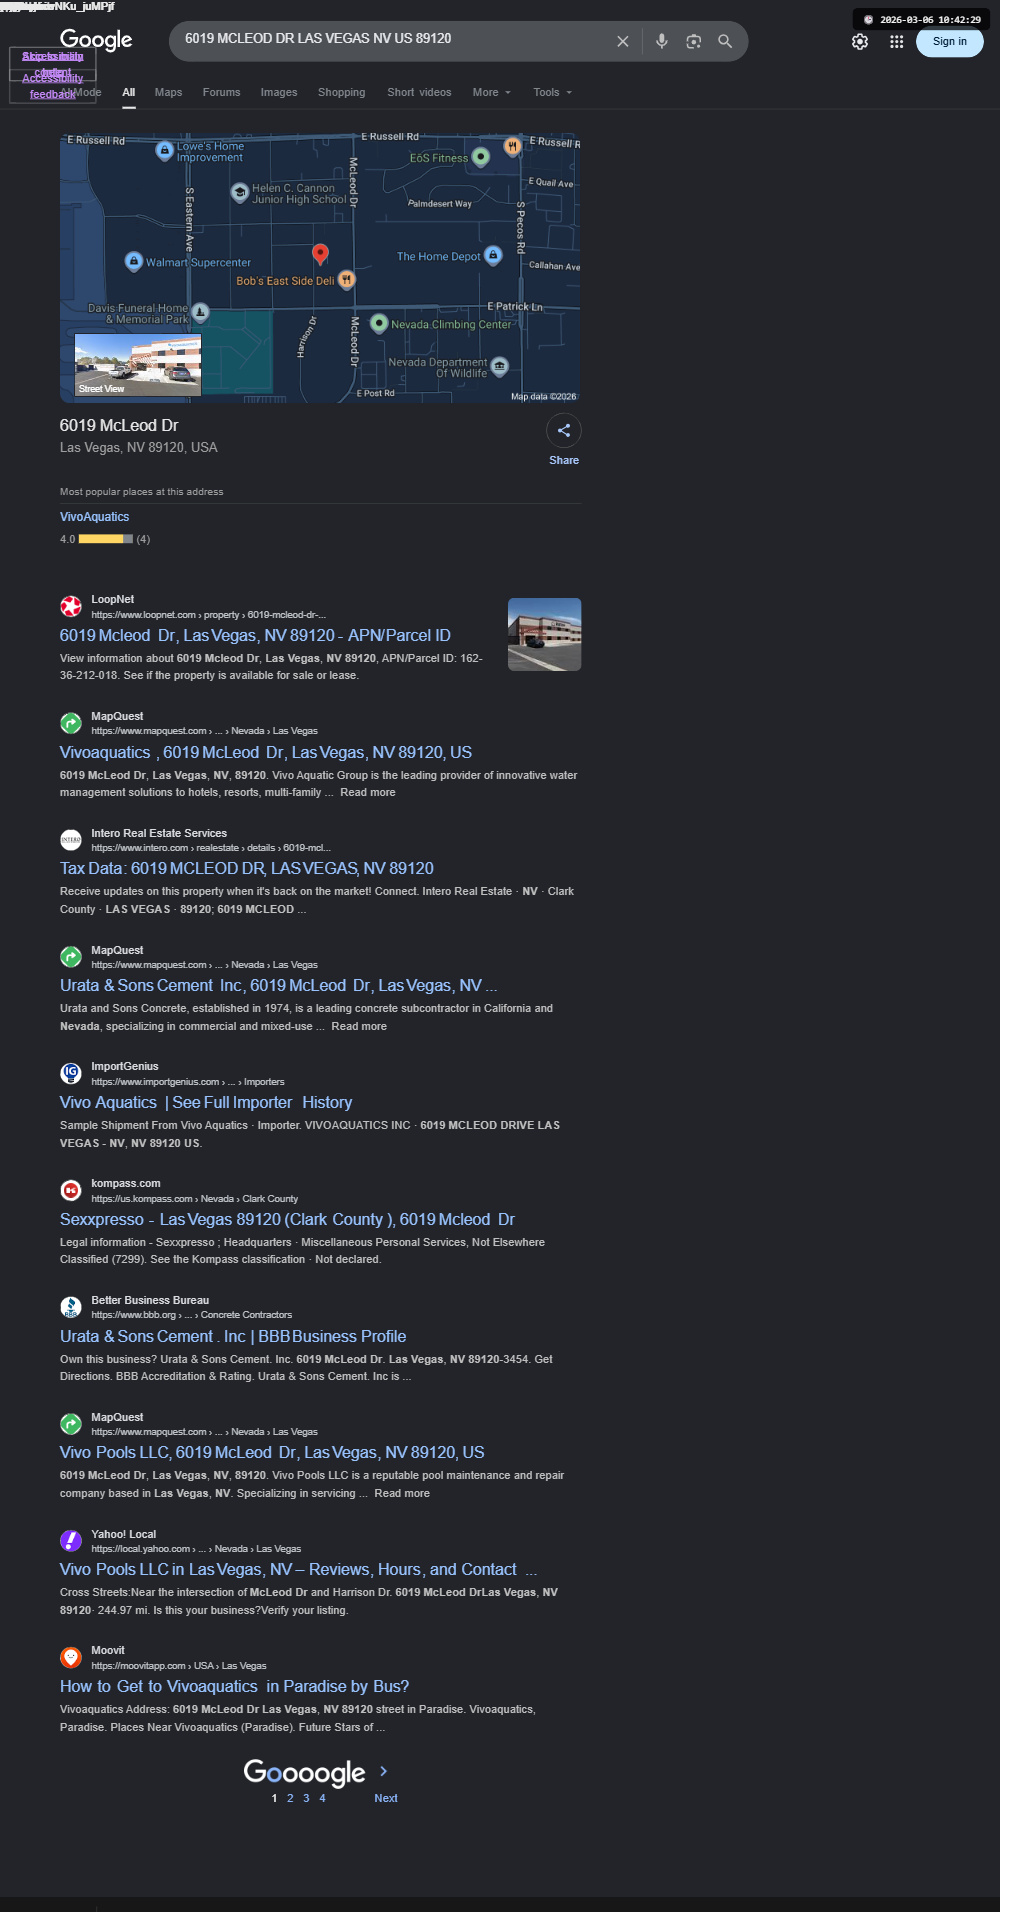The image size is (1012, 1912).
Task: Select Bob's East Side Deli map marker
Action: pyautogui.click(x=346, y=280)
